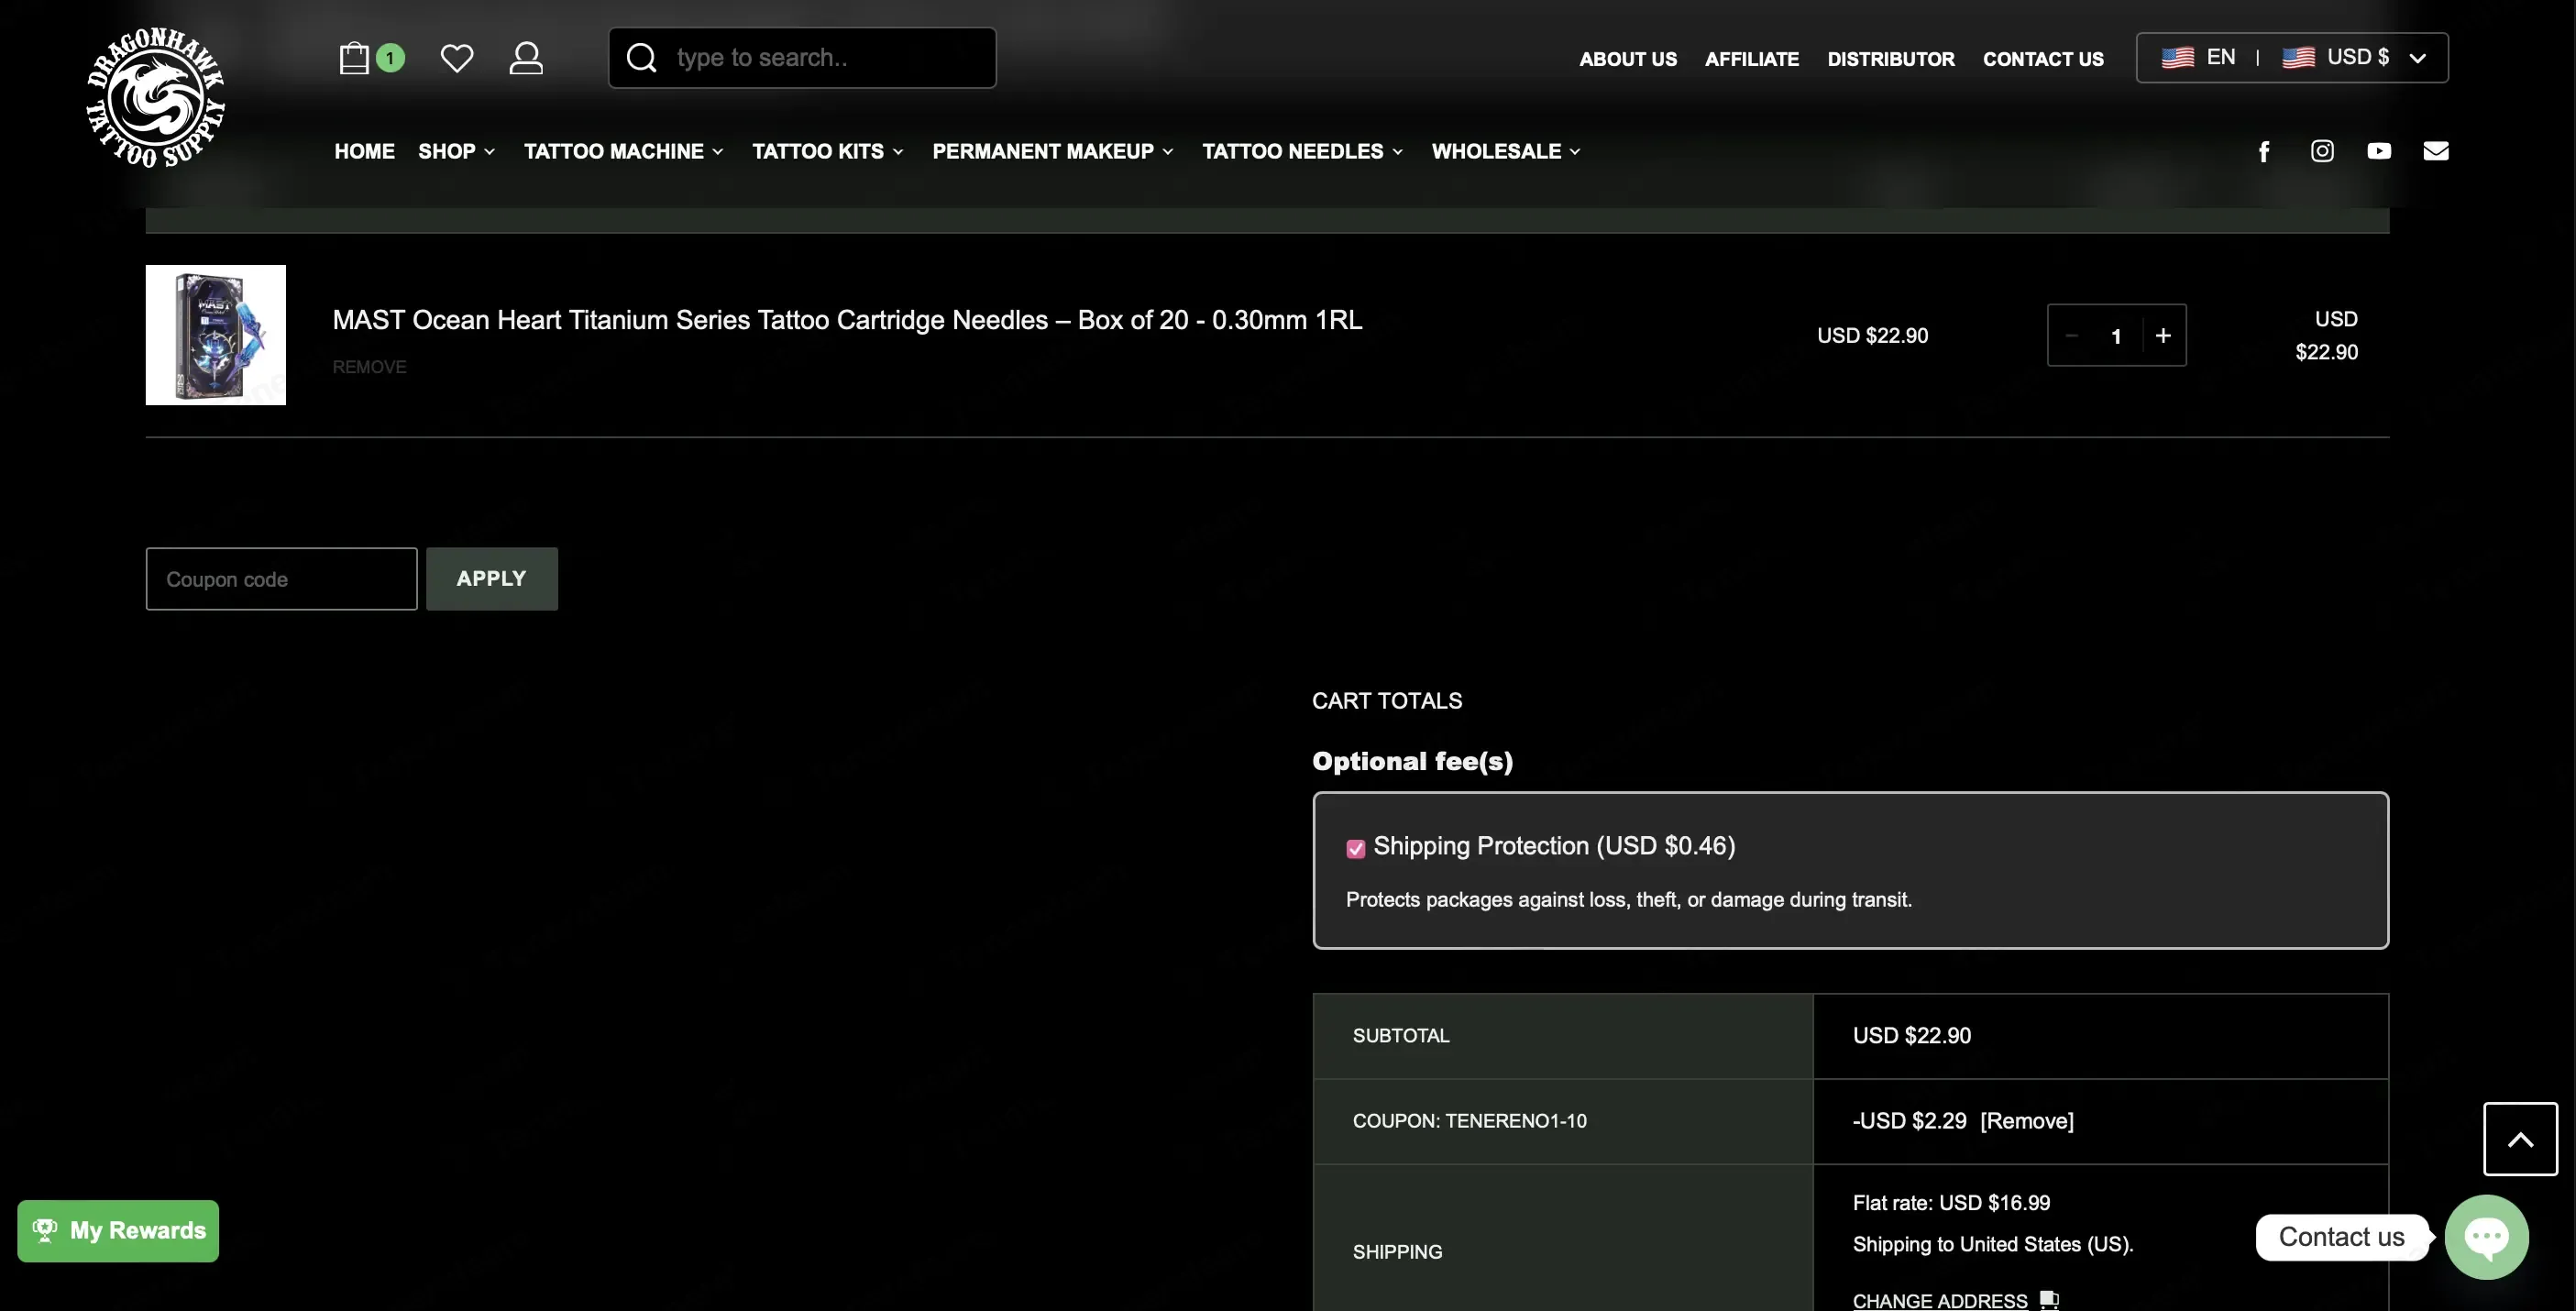
Task: Click the subtotal value USD $22.90
Action: tap(1911, 1036)
